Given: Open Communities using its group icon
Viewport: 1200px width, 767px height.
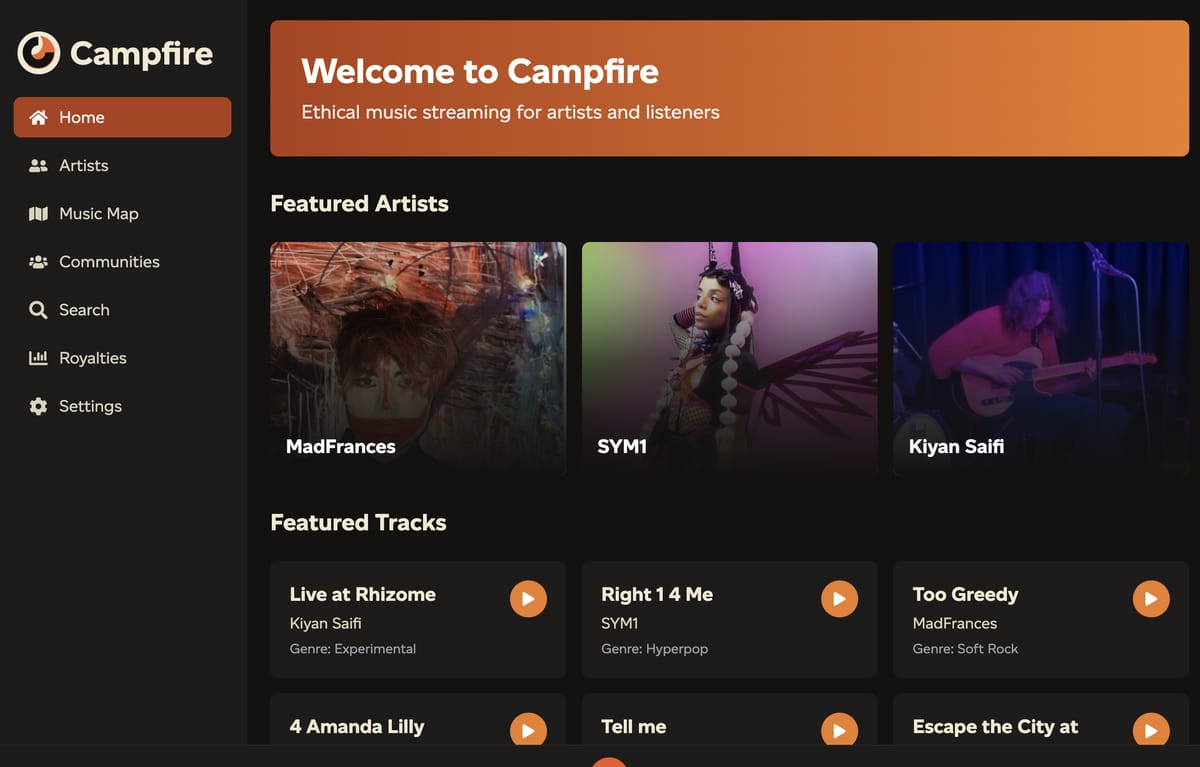Looking at the screenshot, I should coord(37,261).
